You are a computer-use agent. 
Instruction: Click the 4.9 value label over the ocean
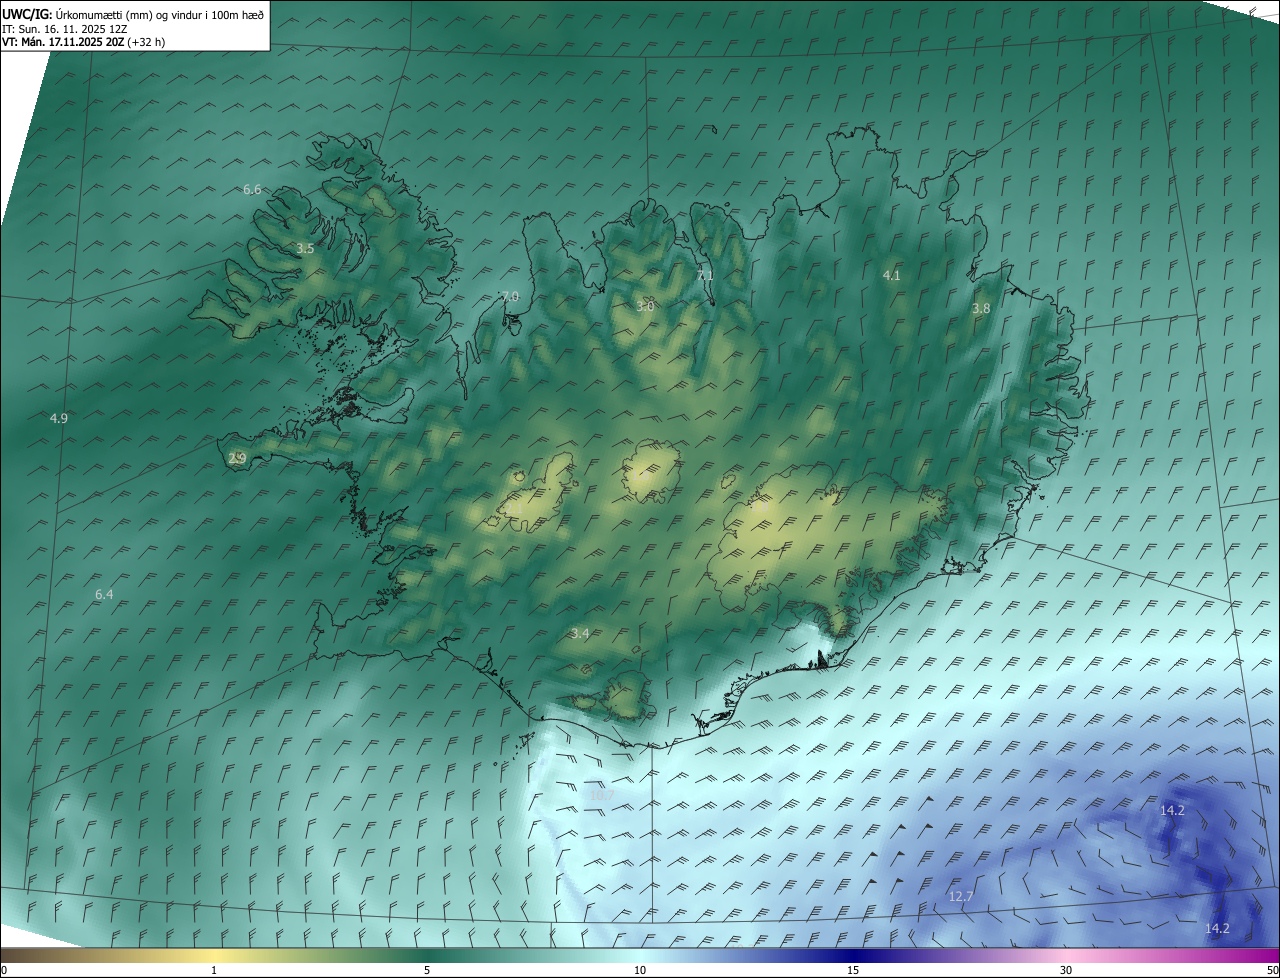(x=59, y=418)
